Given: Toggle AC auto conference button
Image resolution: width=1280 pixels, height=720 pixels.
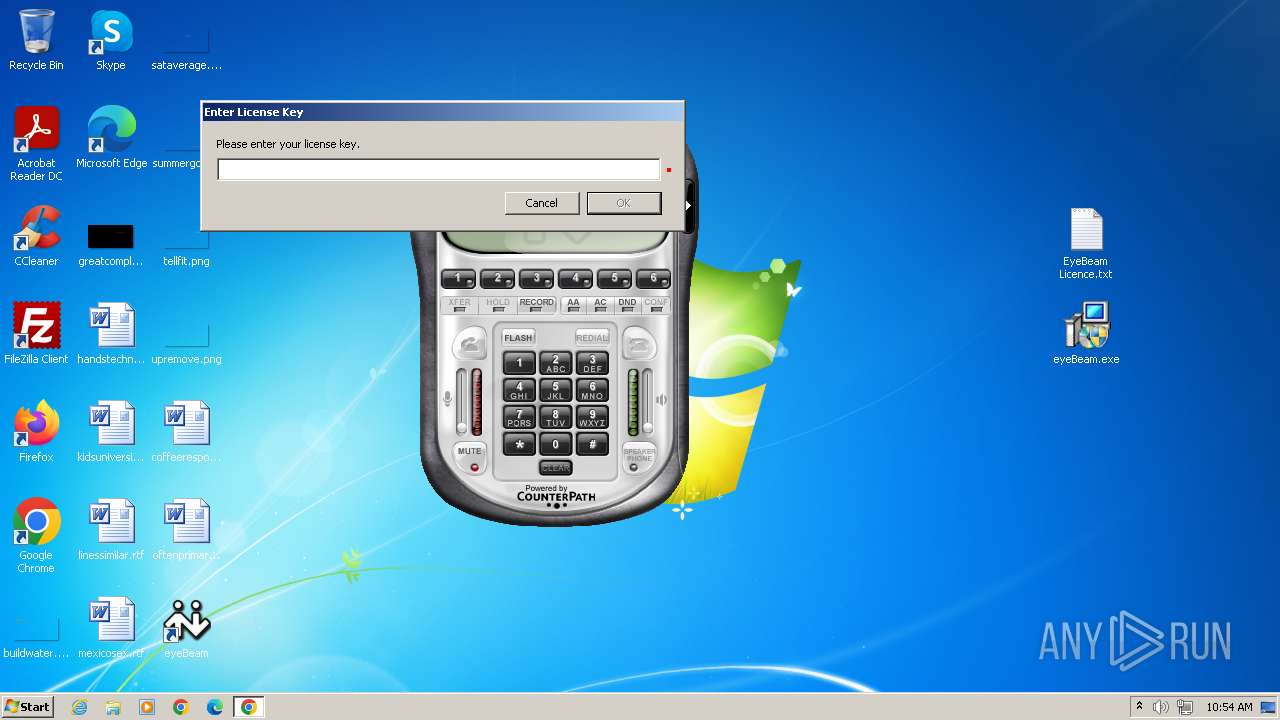Looking at the screenshot, I should click(x=600, y=305).
